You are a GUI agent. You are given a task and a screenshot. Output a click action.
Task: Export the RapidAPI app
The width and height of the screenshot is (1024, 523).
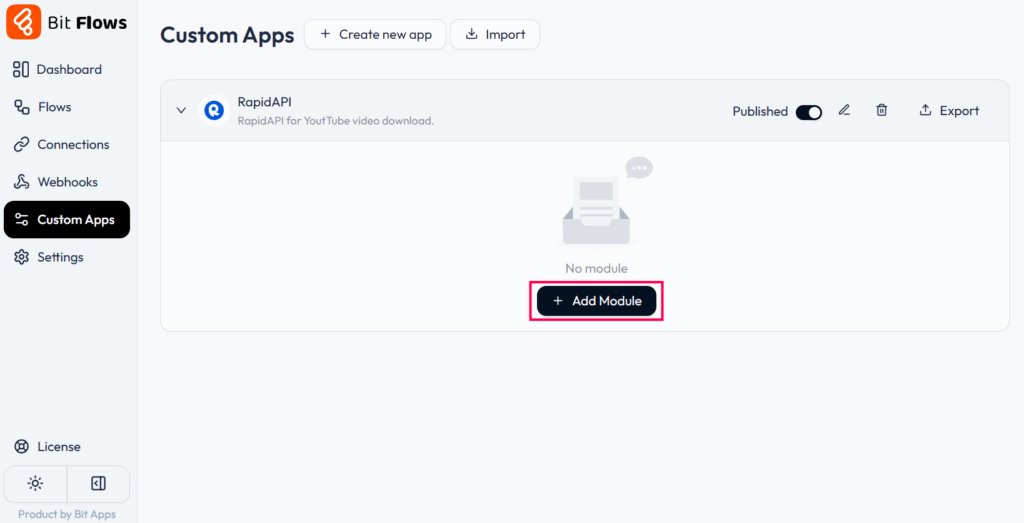(949, 111)
